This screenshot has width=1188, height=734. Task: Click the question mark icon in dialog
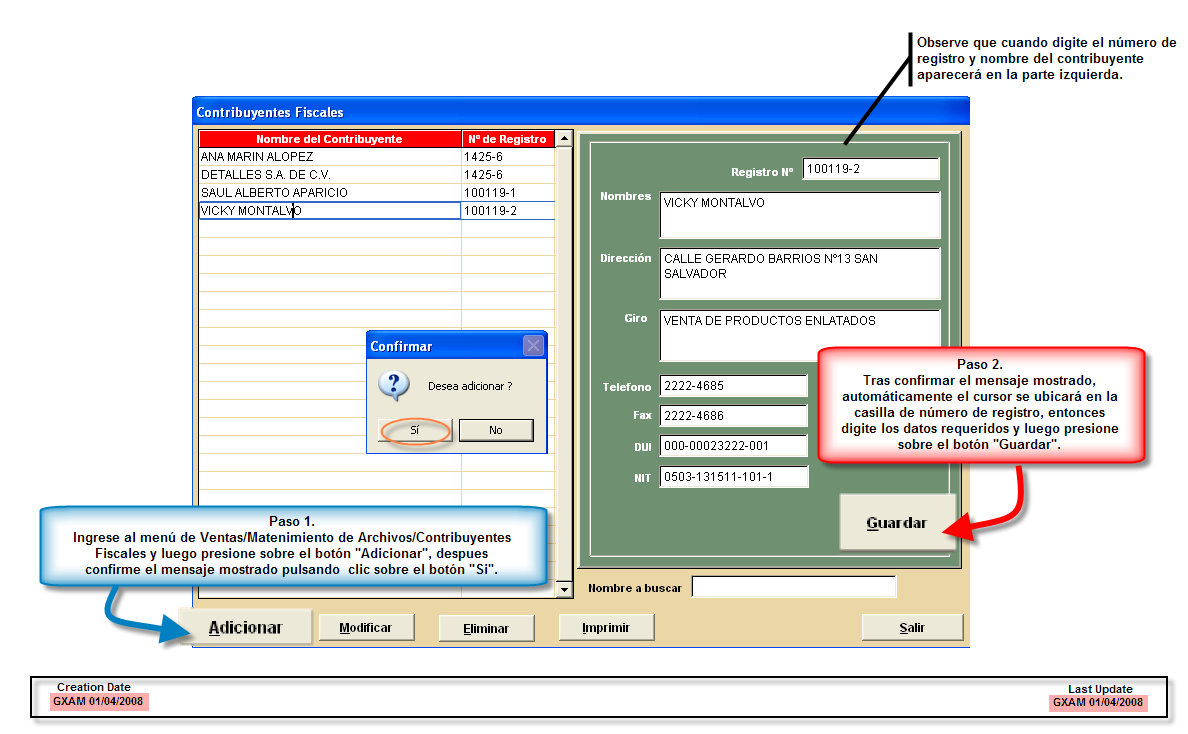[x=396, y=385]
